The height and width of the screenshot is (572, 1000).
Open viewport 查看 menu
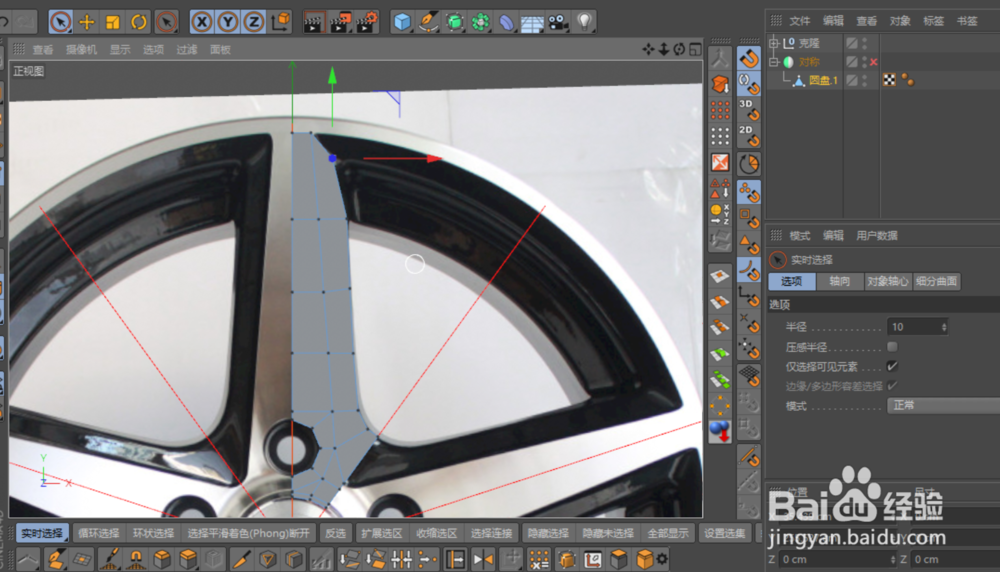(x=43, y=49)
